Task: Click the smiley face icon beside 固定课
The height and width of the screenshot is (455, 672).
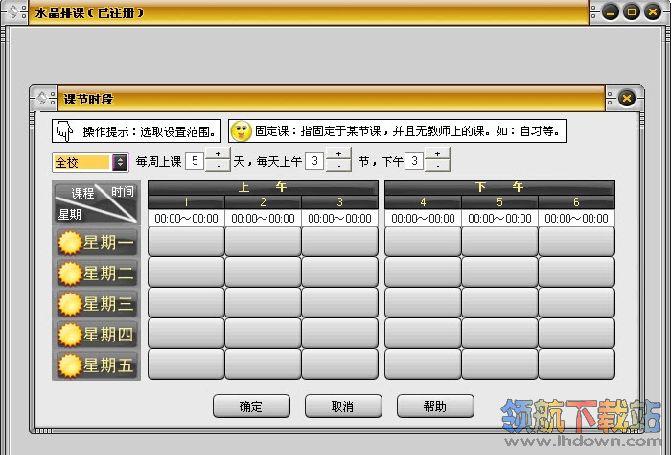Action: pyautogui.click(x=241, y=131)
